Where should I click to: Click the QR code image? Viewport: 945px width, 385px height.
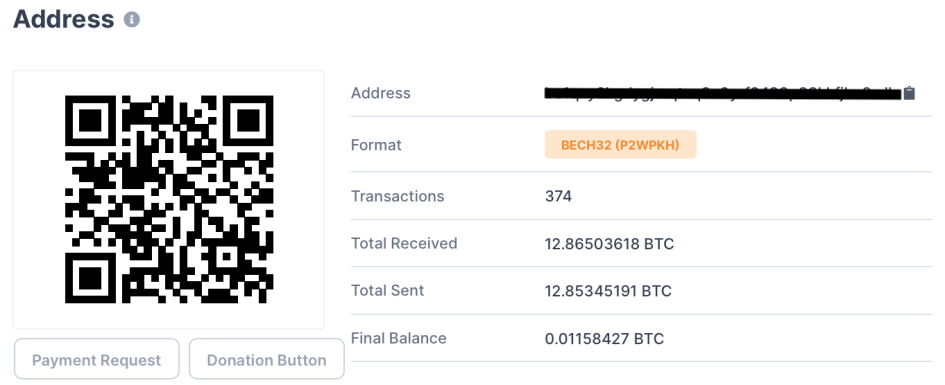coord(169,199)
